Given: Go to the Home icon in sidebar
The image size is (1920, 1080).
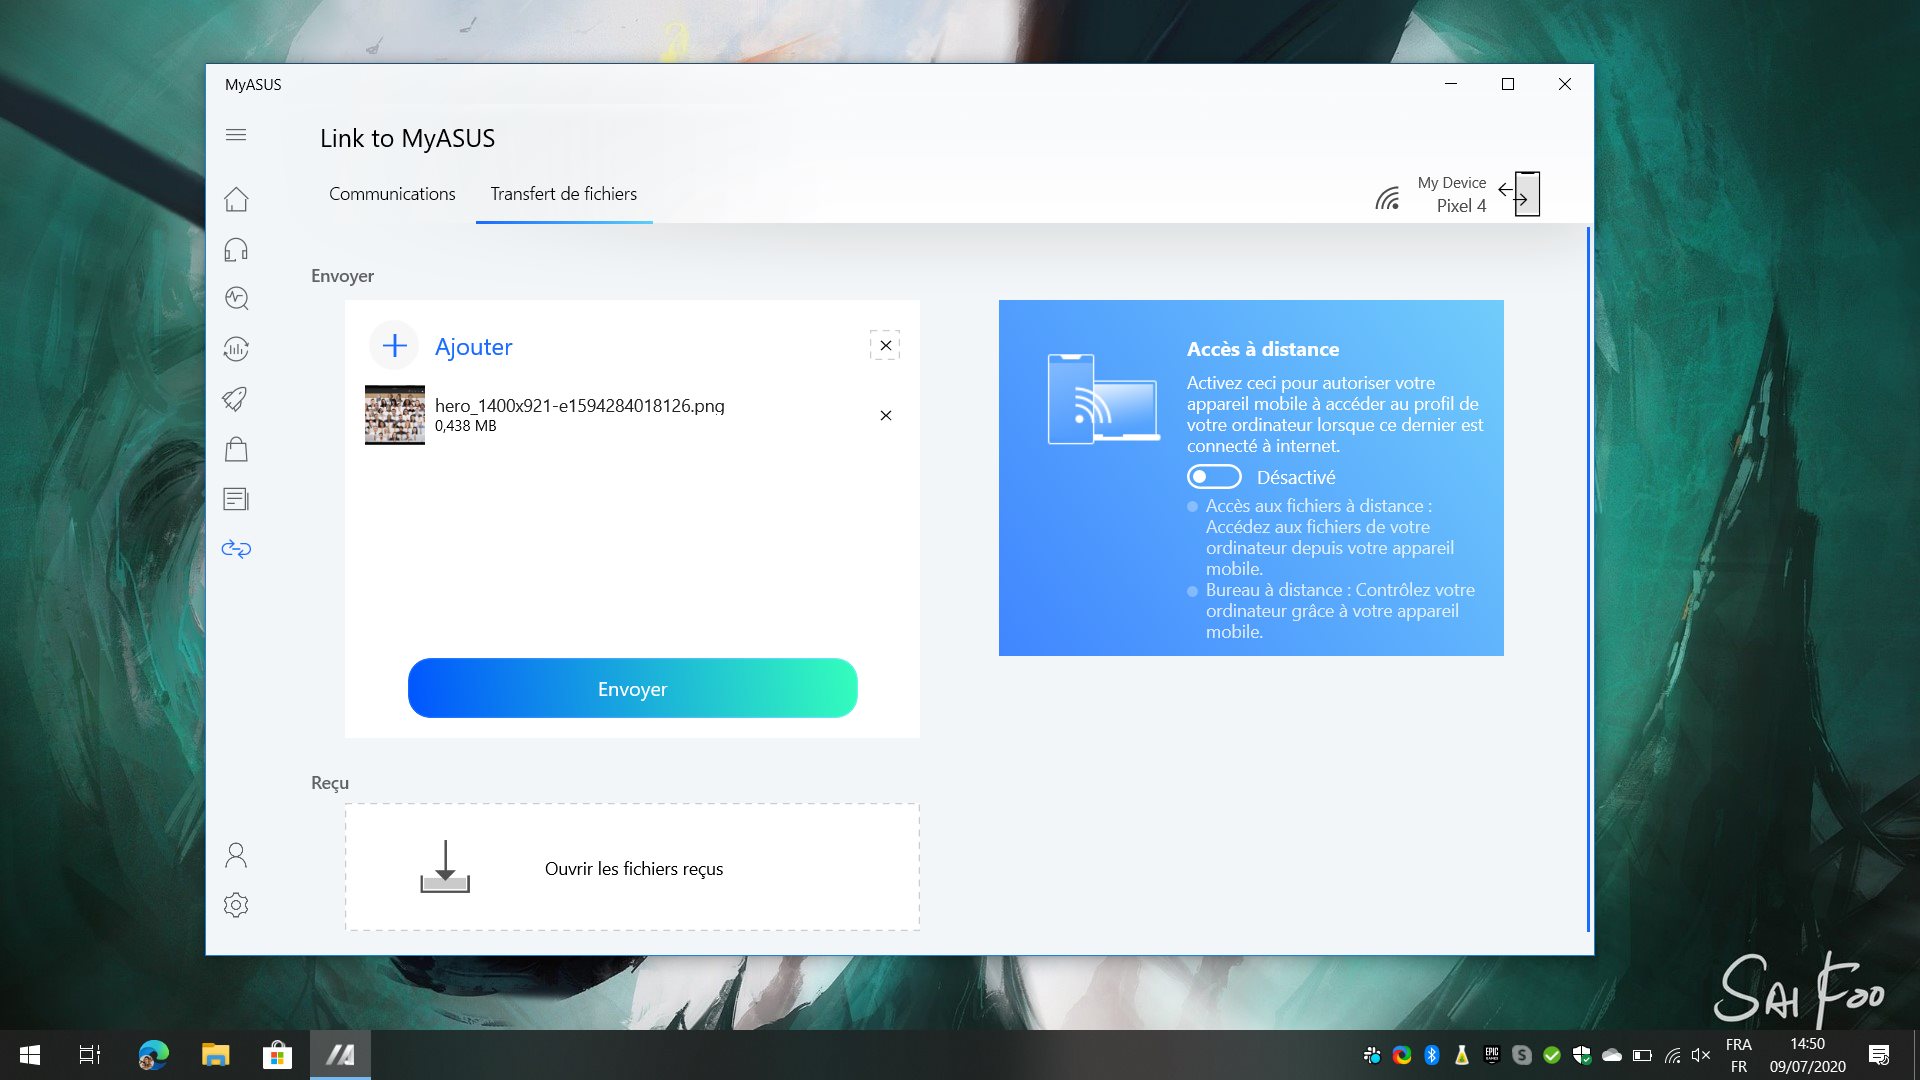Looking at the screenshot, I should click(236, 199).
